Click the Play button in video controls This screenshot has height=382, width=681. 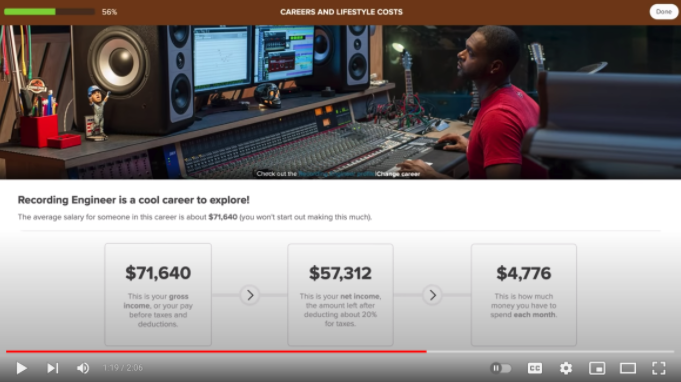21,368
